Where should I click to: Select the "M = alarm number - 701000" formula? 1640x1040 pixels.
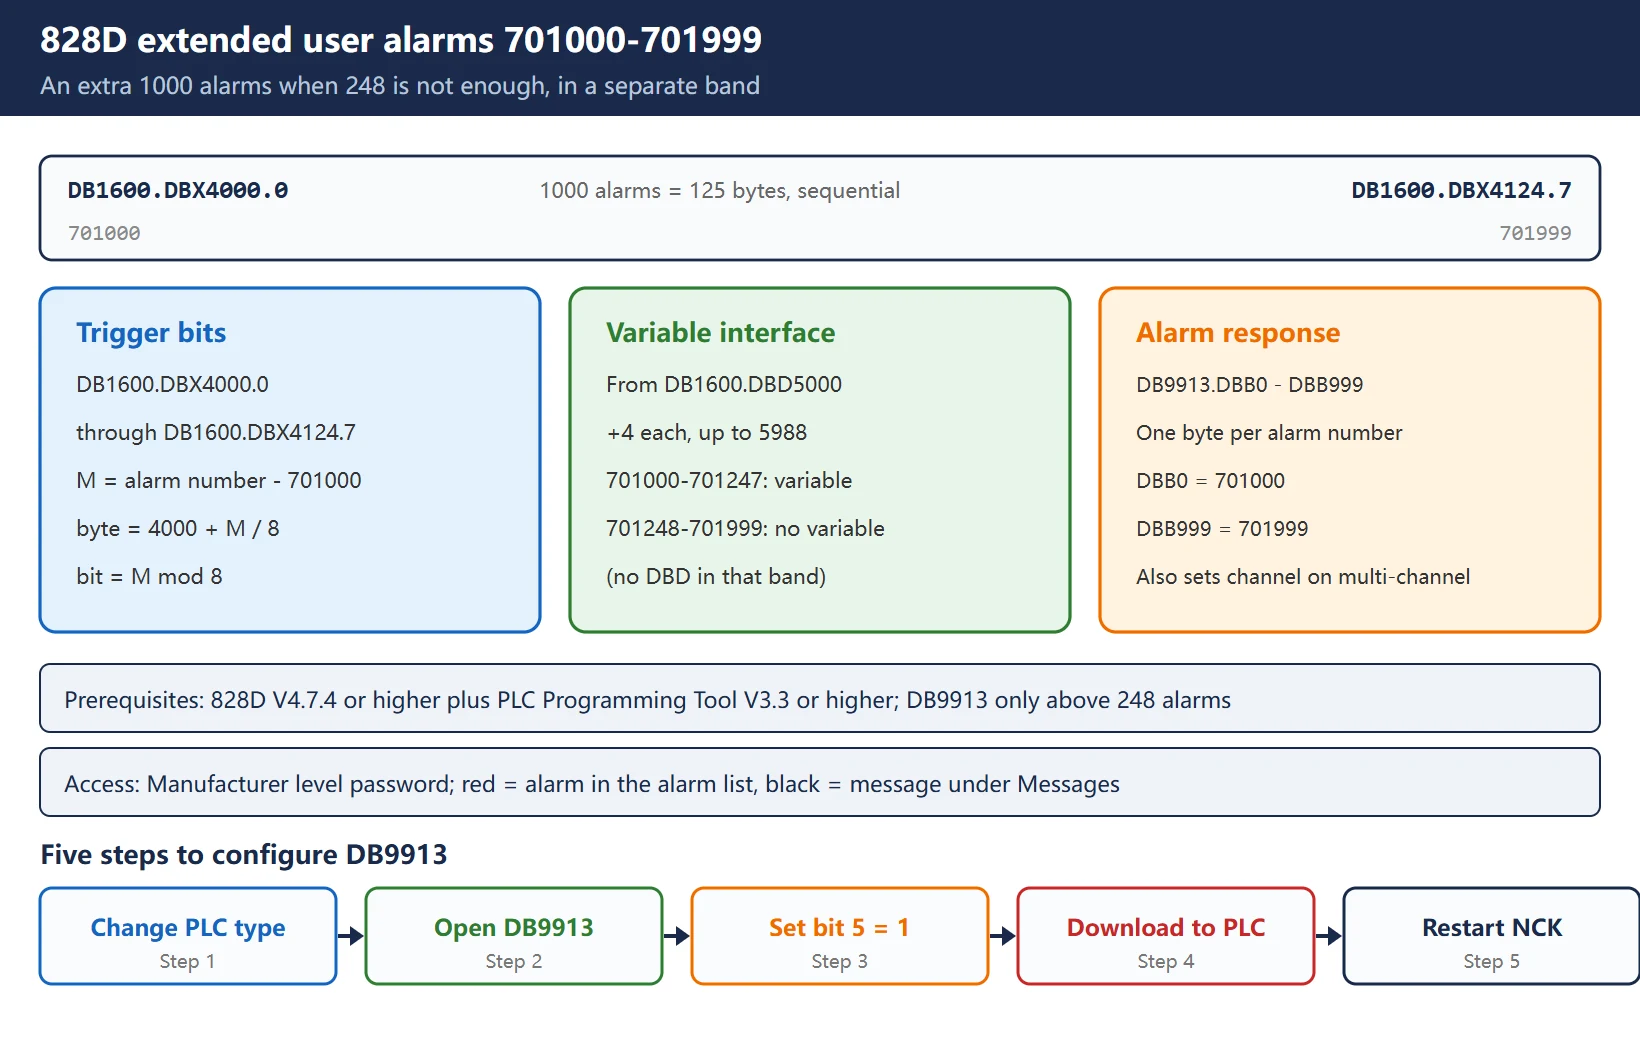point(219,480)
